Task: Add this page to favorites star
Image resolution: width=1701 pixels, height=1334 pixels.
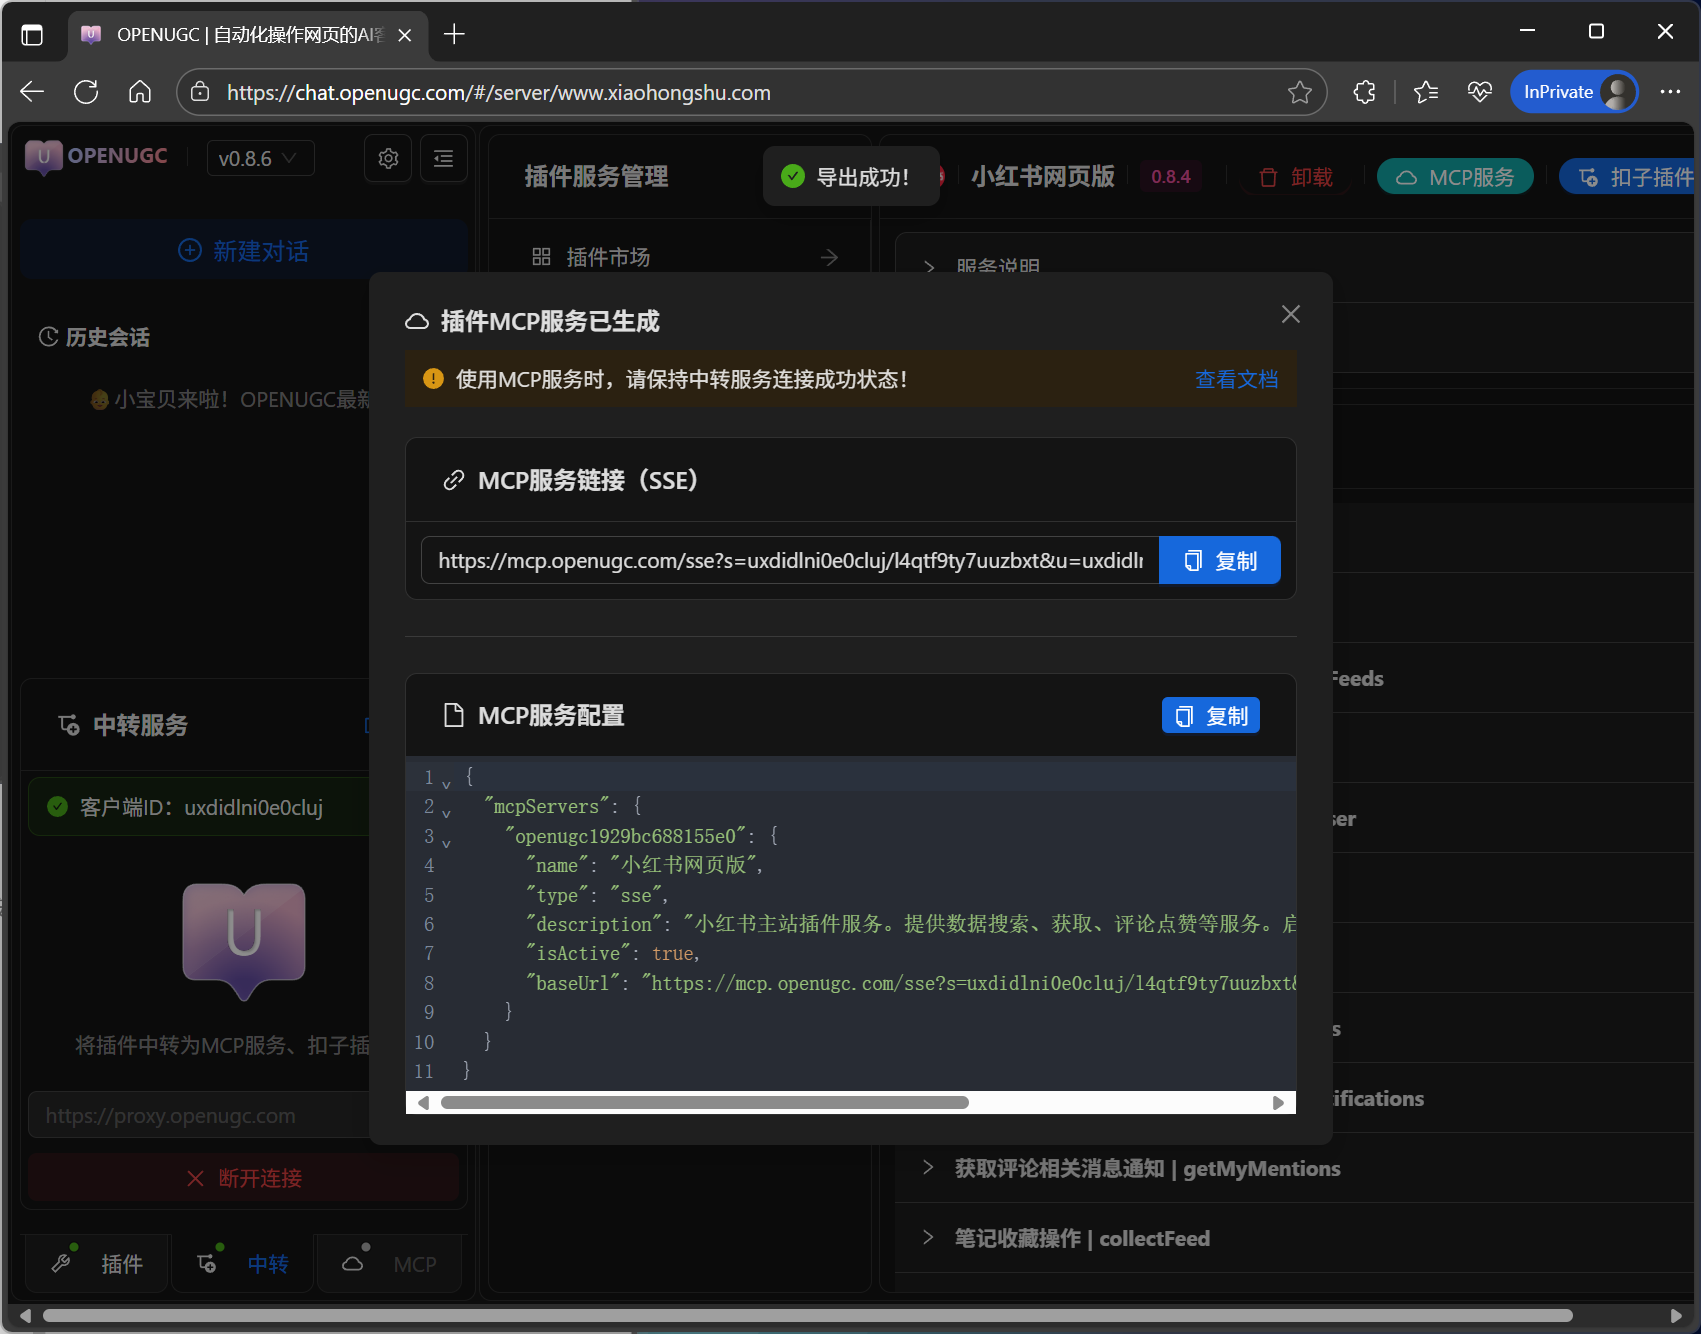Action: [1299, 92]
